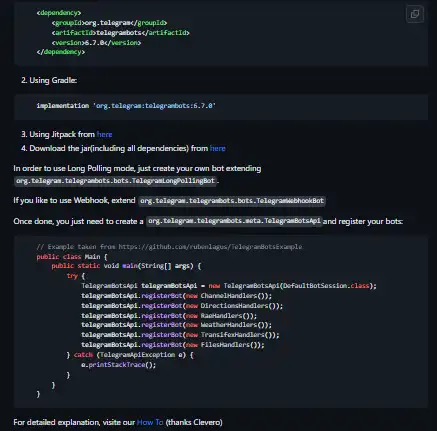The width and height of the screenshot is (437, 431).
Task: Click the 'public class Main {' line
Action: tap(72, 257)
